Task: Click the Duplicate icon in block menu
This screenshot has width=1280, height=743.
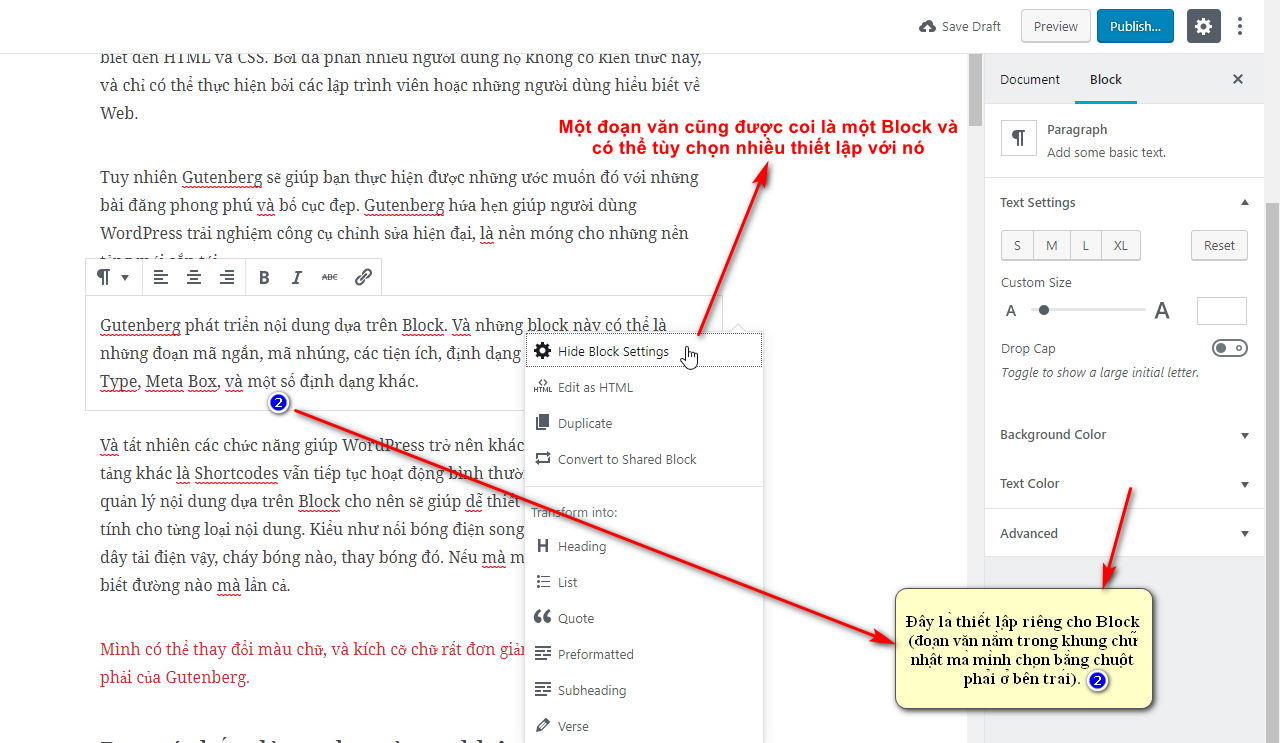Action: point(543,423)
